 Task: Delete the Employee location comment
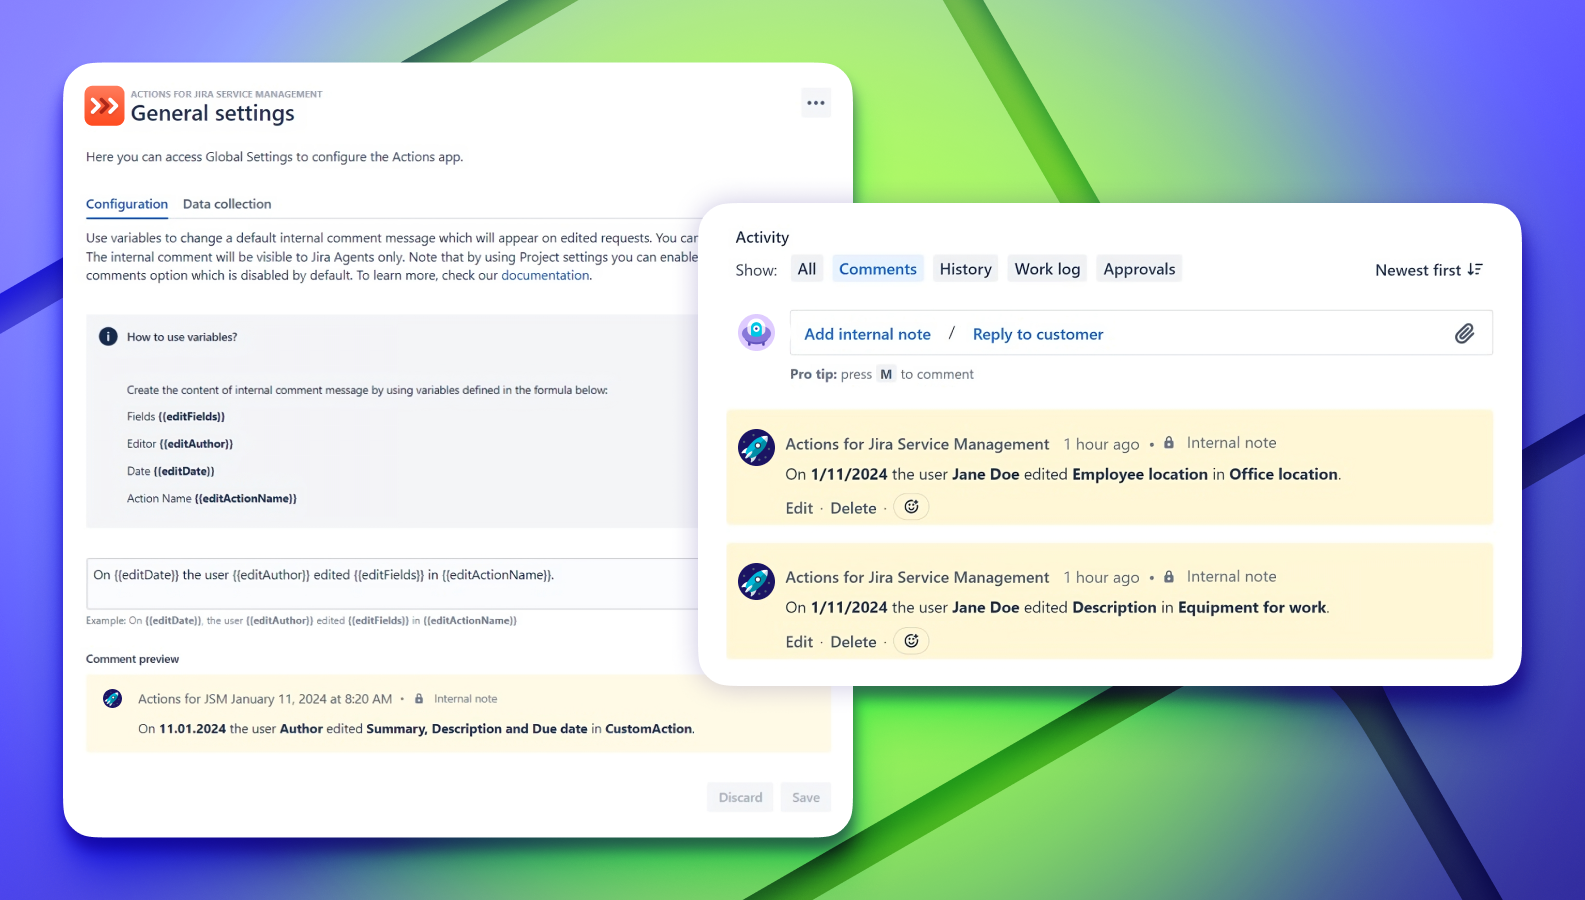pos(853,508)
